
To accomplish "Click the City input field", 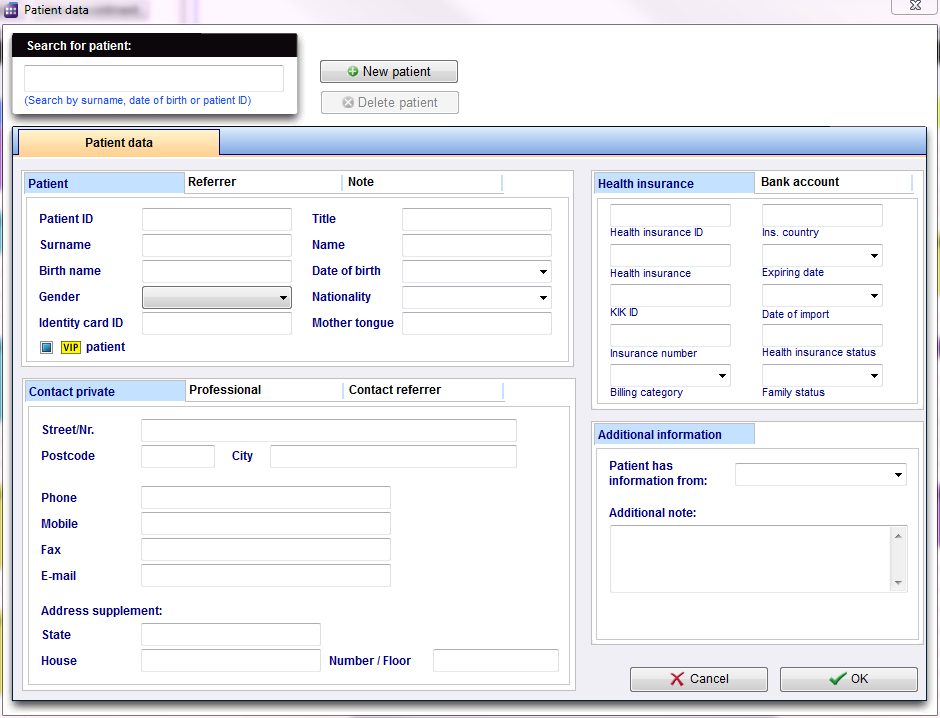I will 393,457.
